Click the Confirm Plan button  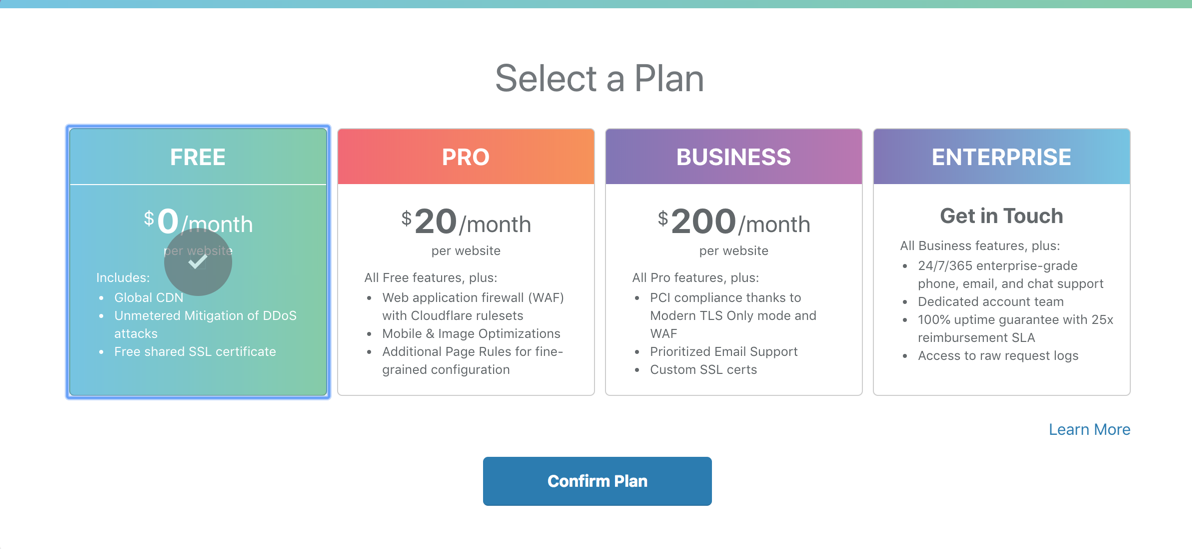tap(597, 481)
